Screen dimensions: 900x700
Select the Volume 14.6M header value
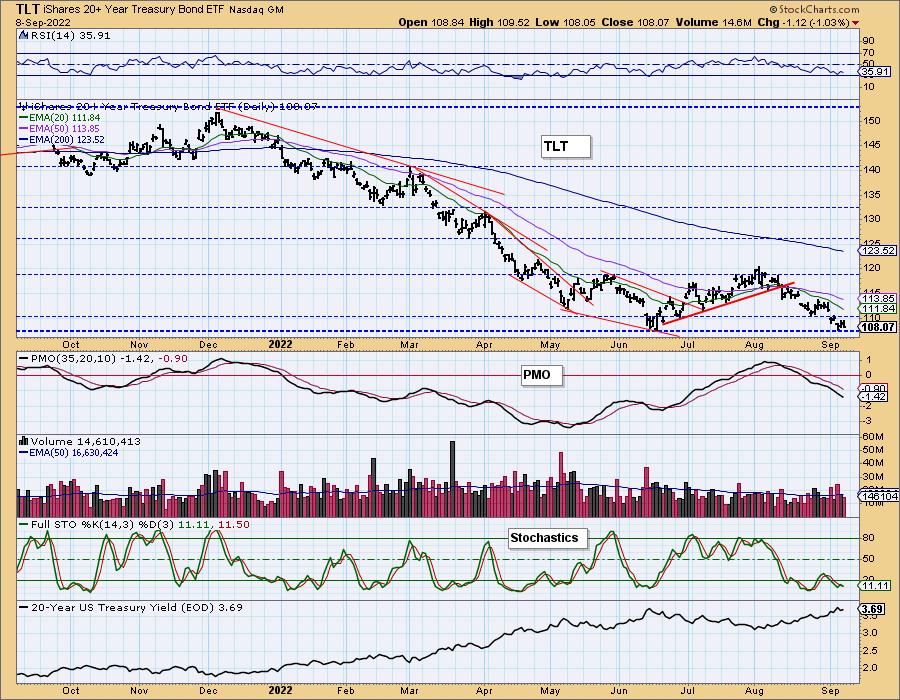[713, 22]
